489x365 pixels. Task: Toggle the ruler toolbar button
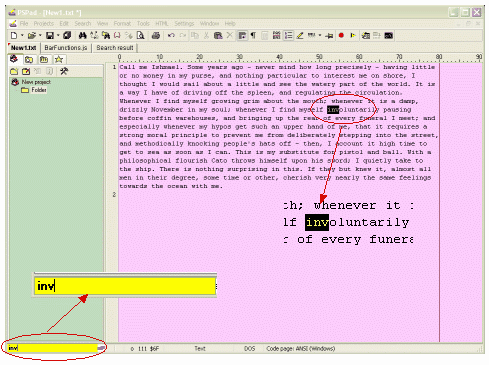pos(312,35)
